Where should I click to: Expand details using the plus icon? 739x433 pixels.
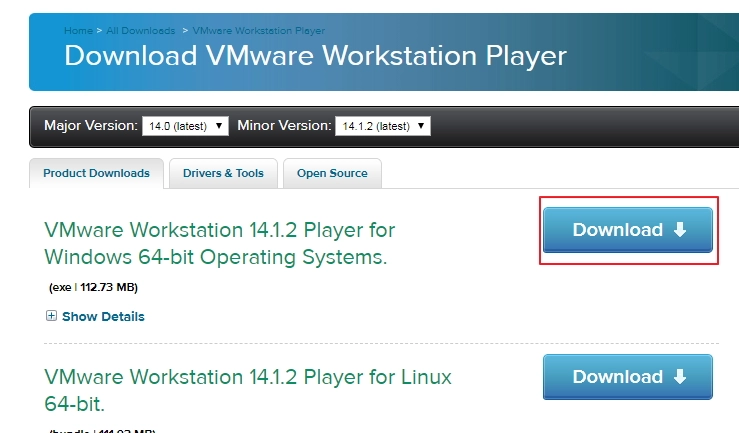tap(51, 316)
